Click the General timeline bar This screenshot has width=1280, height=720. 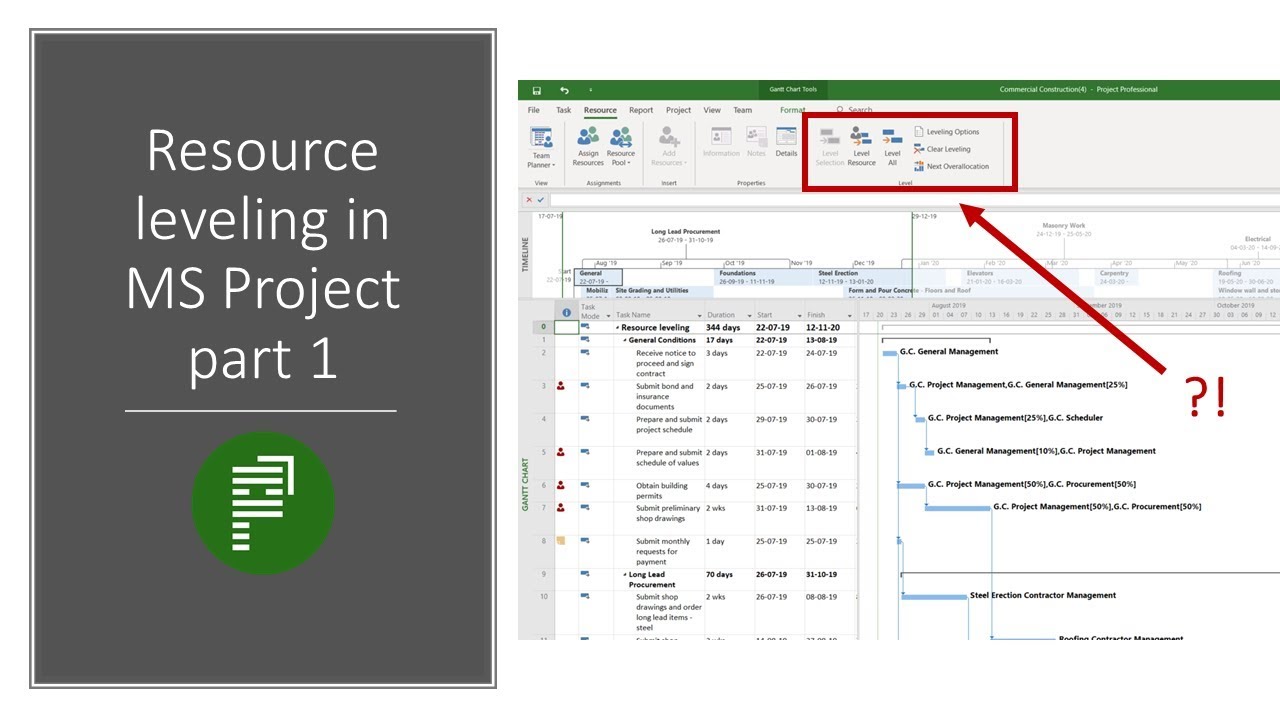click(x=599, y=277)
